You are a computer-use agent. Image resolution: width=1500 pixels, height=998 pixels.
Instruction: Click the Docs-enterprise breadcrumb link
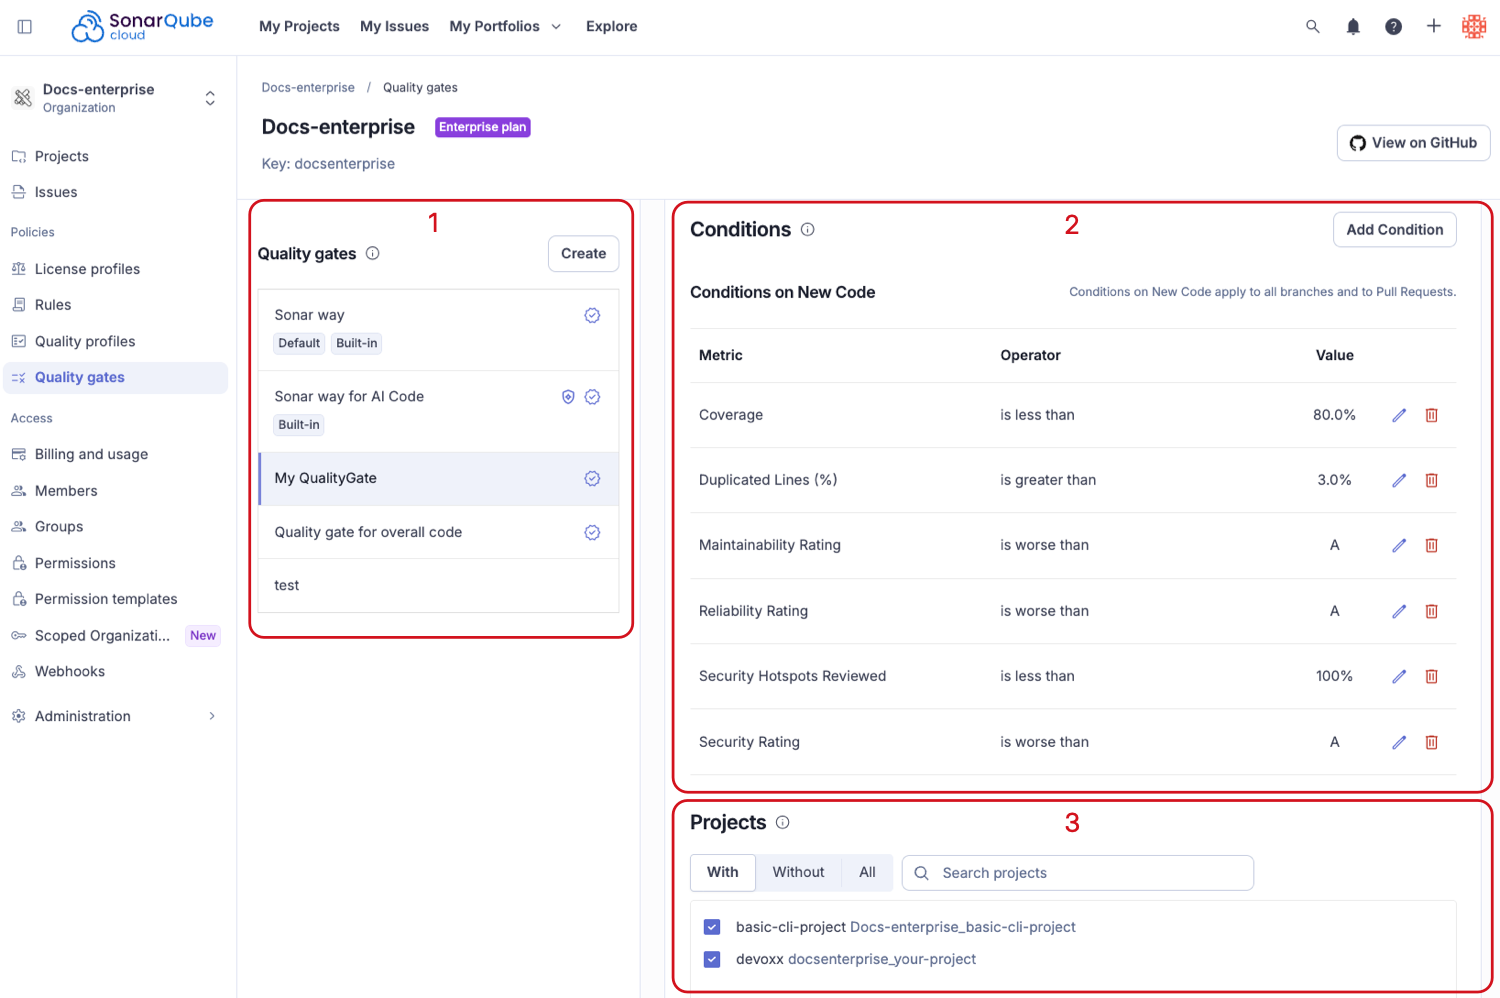pyautogui.click(x=308, y=88)
